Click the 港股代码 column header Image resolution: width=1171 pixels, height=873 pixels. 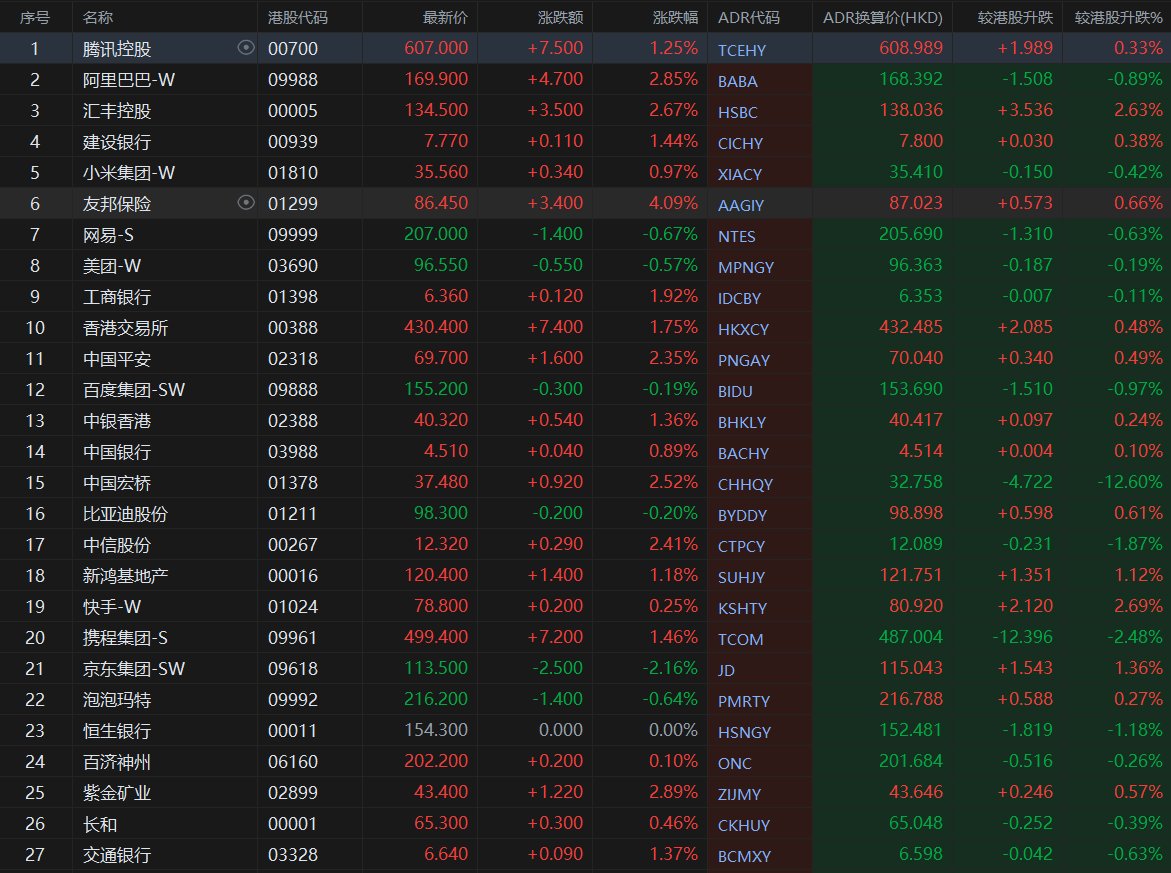point(298,17)
